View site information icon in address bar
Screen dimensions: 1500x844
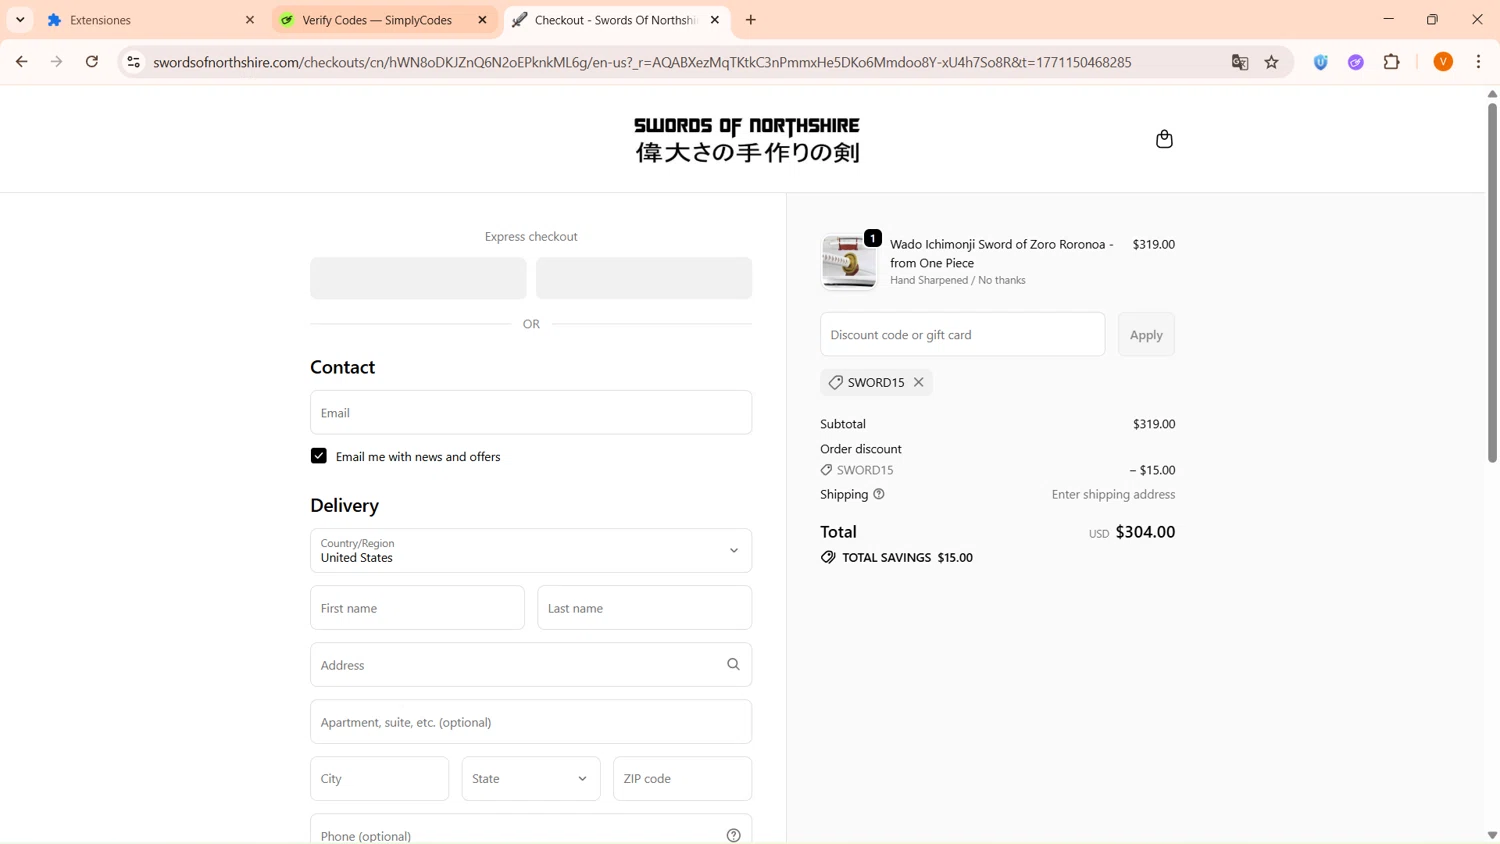point(133,62)
